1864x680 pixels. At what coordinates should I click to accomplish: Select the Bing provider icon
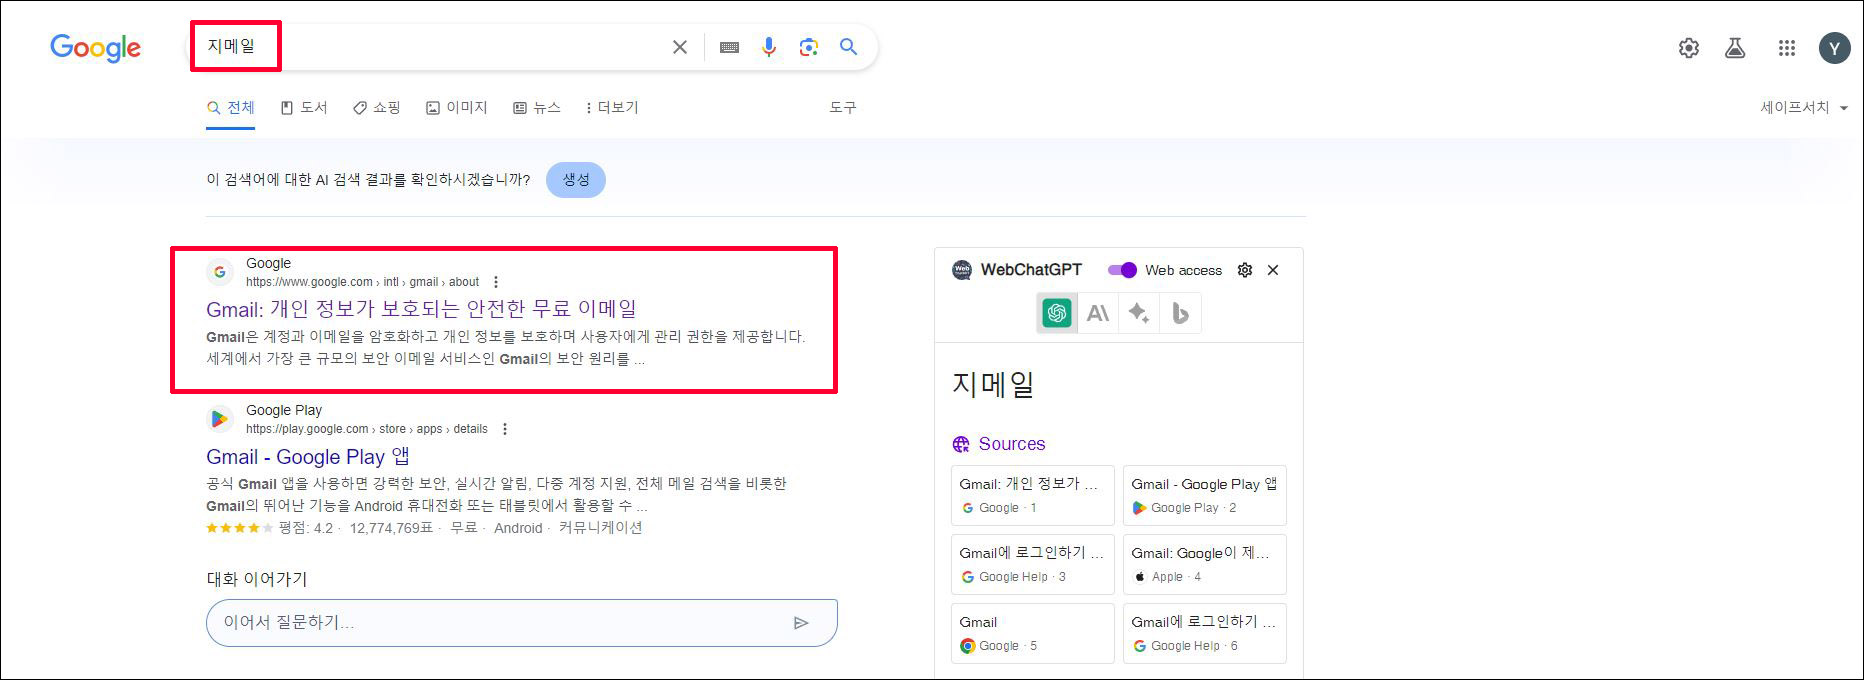(1180, 313)
